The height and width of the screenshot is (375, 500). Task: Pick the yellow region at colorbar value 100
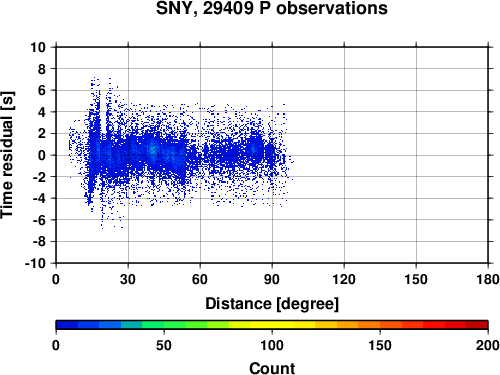point(272,325)
